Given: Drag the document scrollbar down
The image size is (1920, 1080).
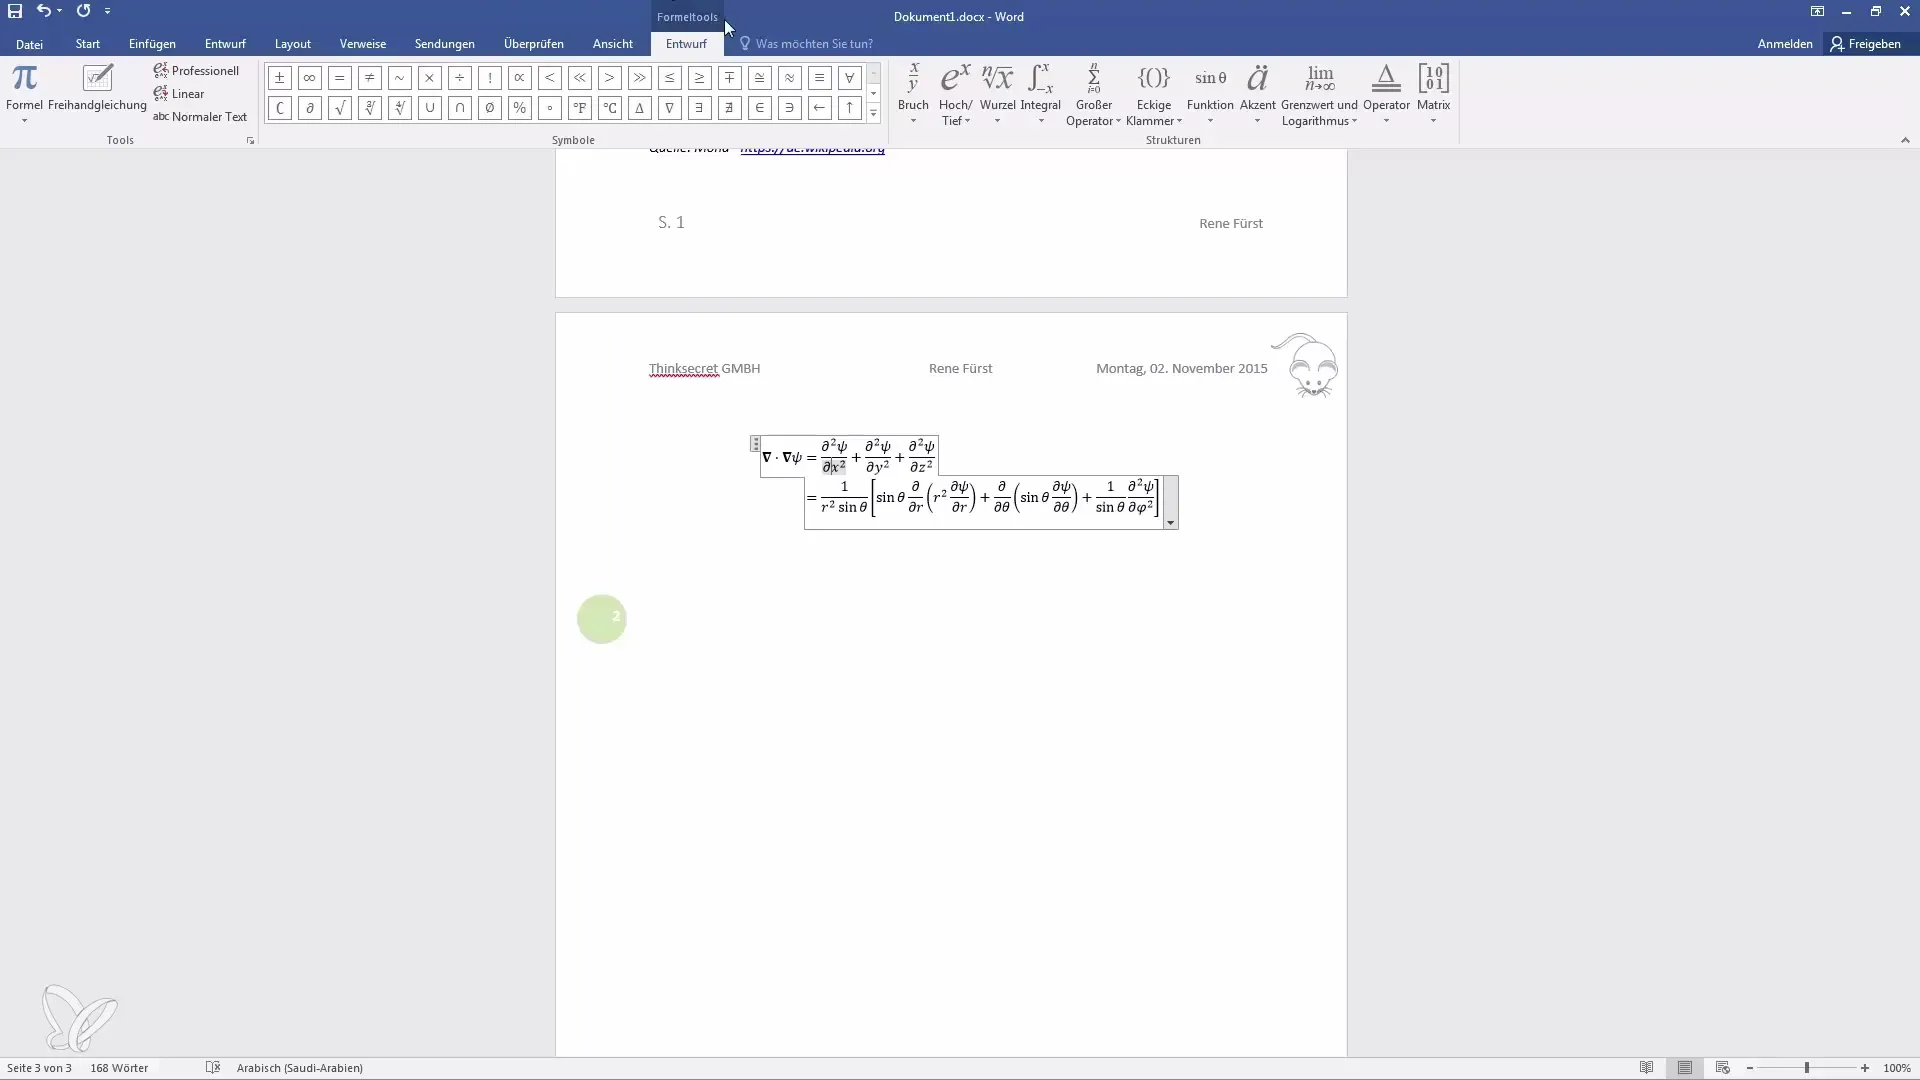Looking at the screenshot, I should point(1909,1048).
